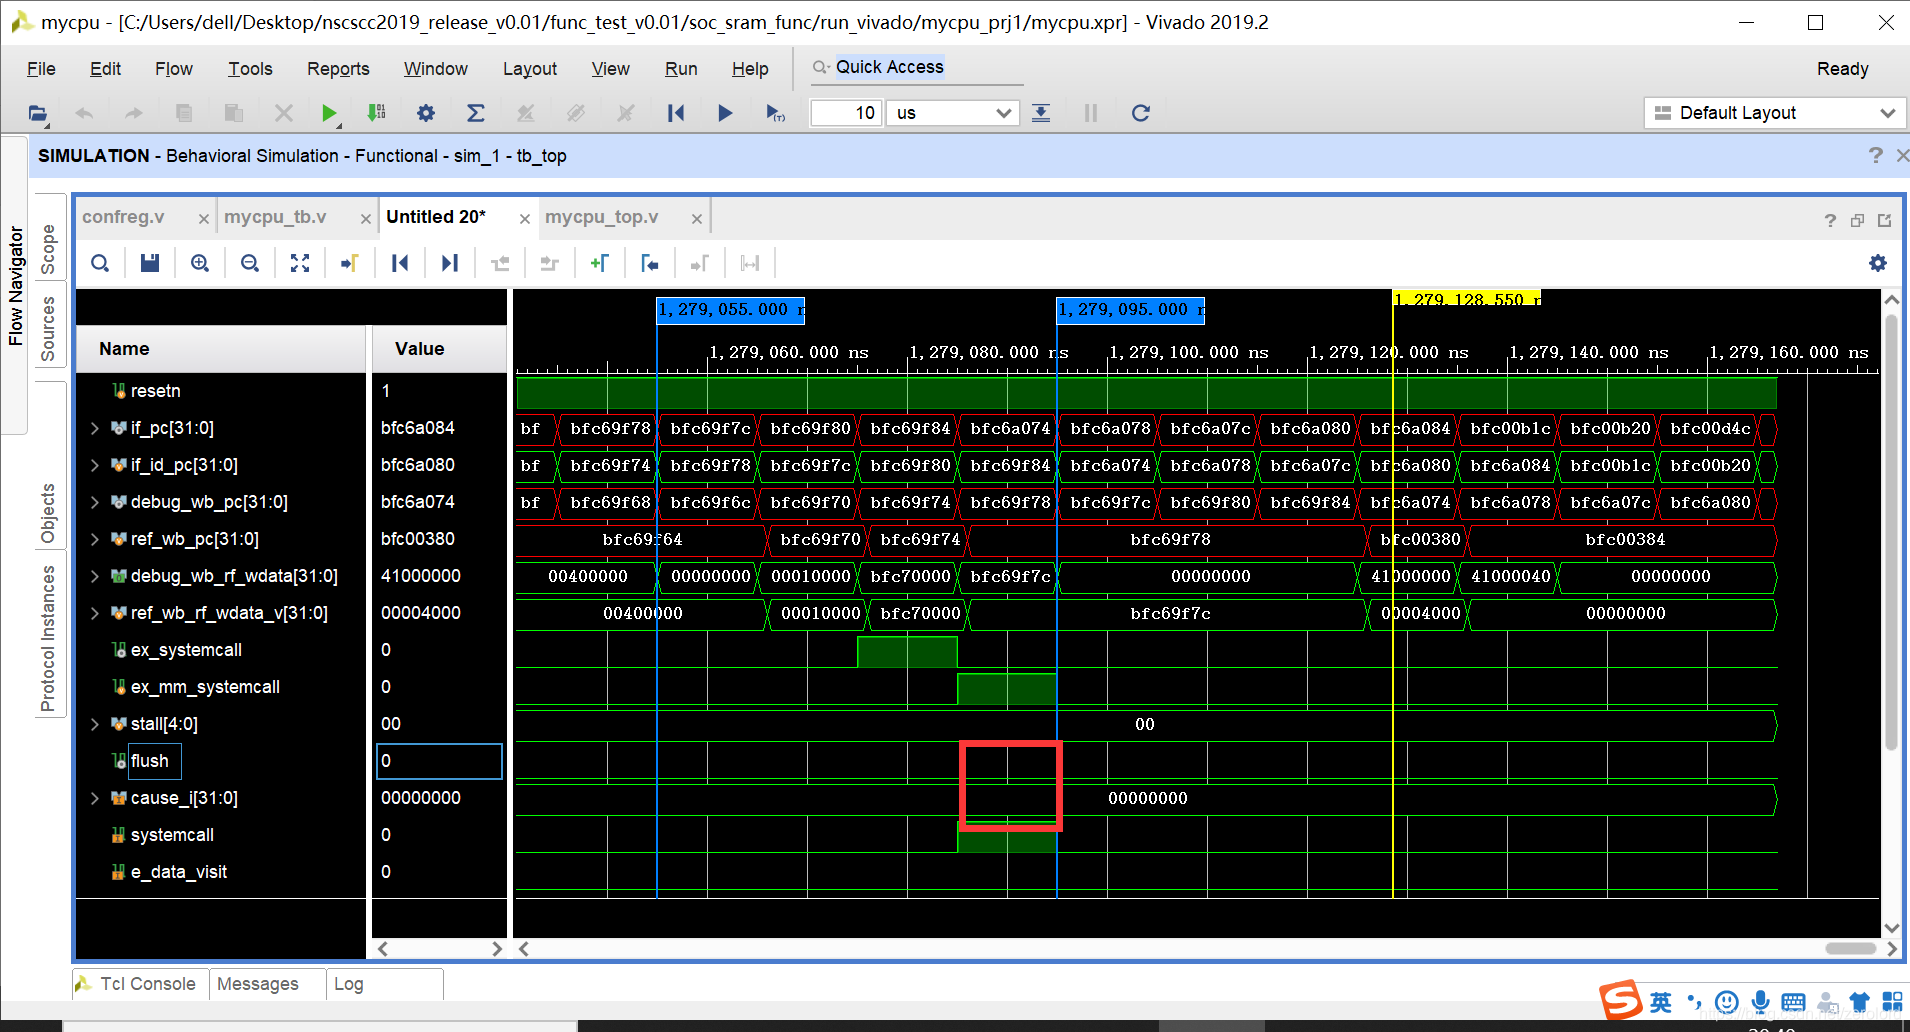Click the Open Project toolbar icon

38,113
